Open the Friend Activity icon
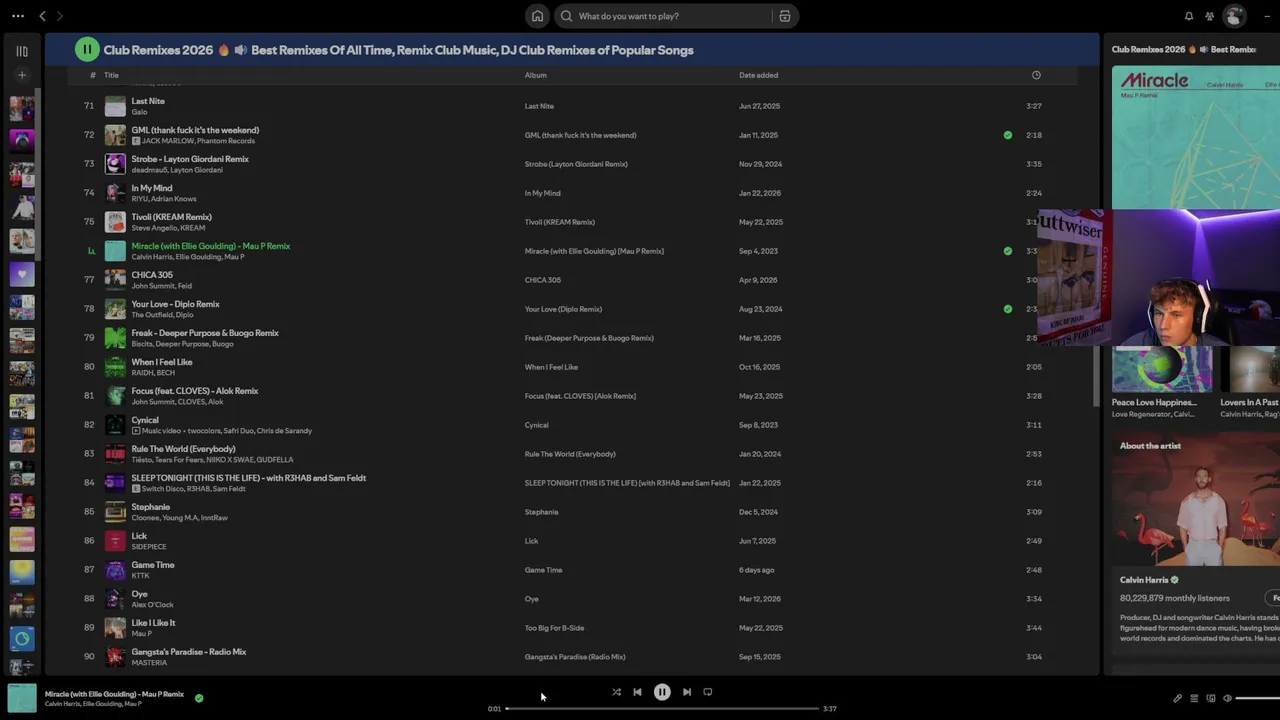Screen dimensions: 1280x720 tap(1210, 16)
